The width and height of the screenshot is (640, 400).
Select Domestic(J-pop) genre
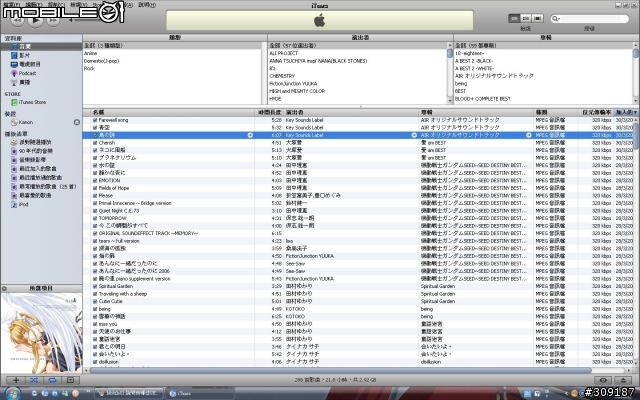coord(101,61)
